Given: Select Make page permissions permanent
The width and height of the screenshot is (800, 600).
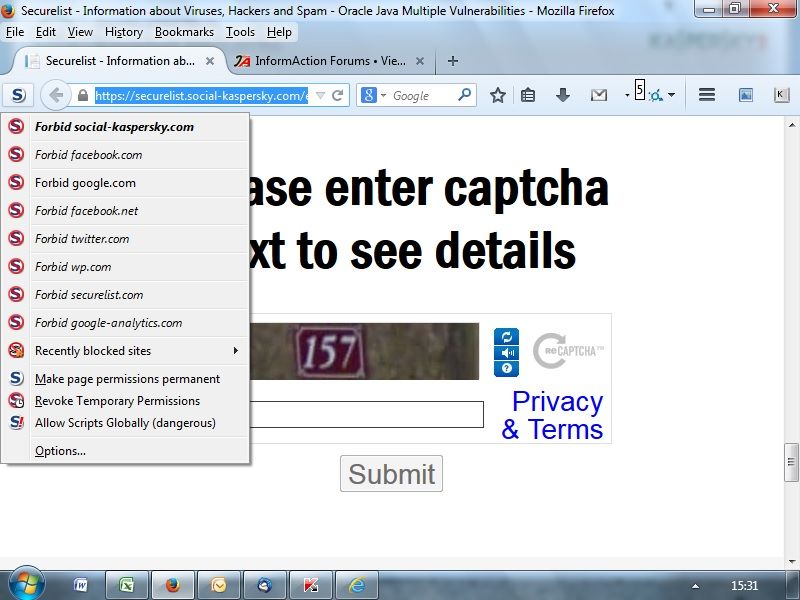Looking at the screenshot, I should coord(126,379).
